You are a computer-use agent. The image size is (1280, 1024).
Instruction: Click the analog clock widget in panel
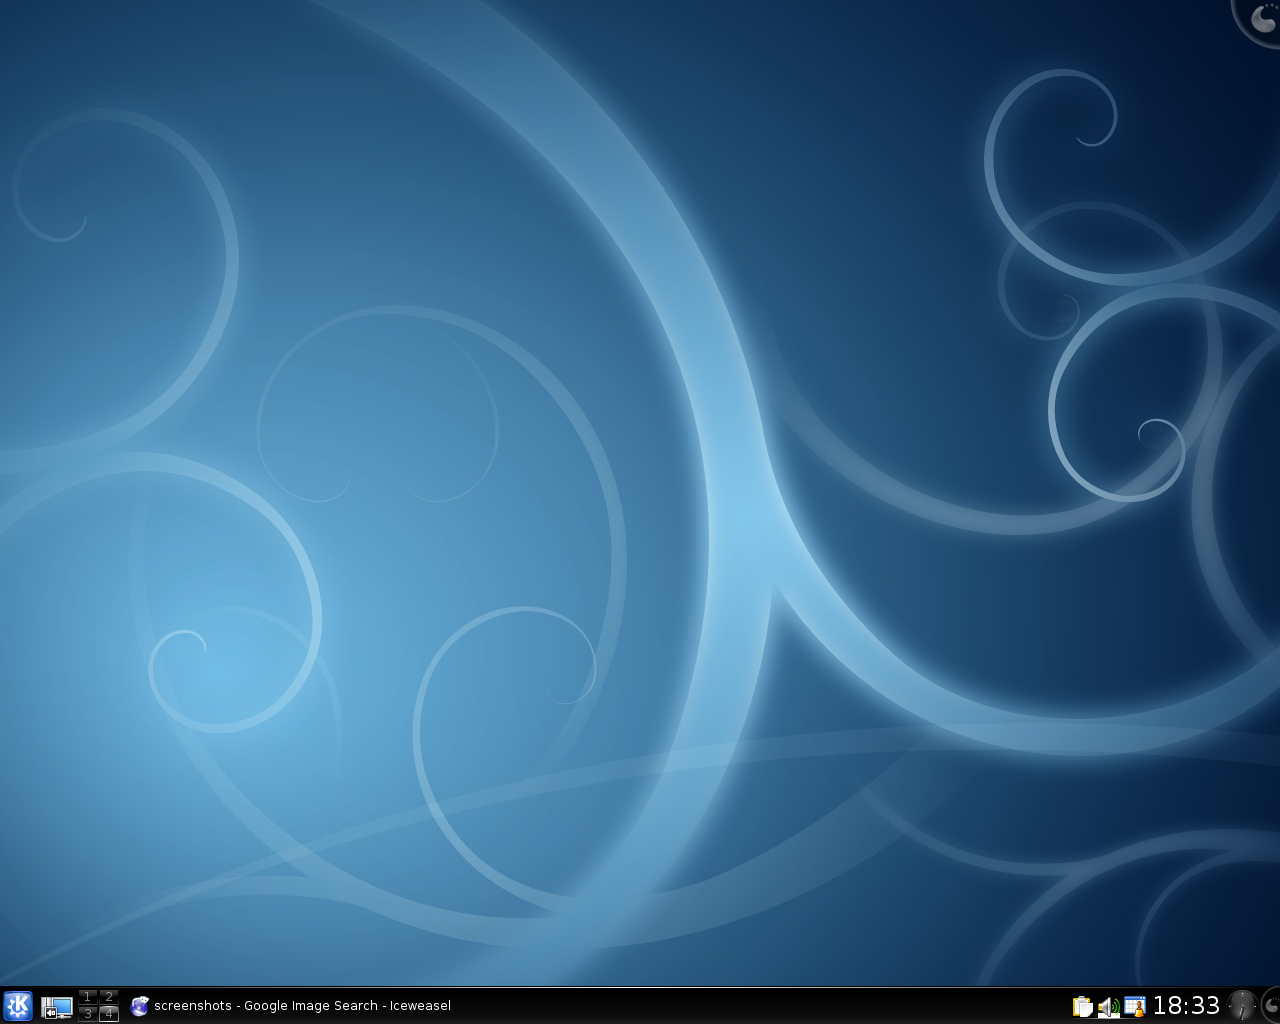[x=1241, y=1006]
